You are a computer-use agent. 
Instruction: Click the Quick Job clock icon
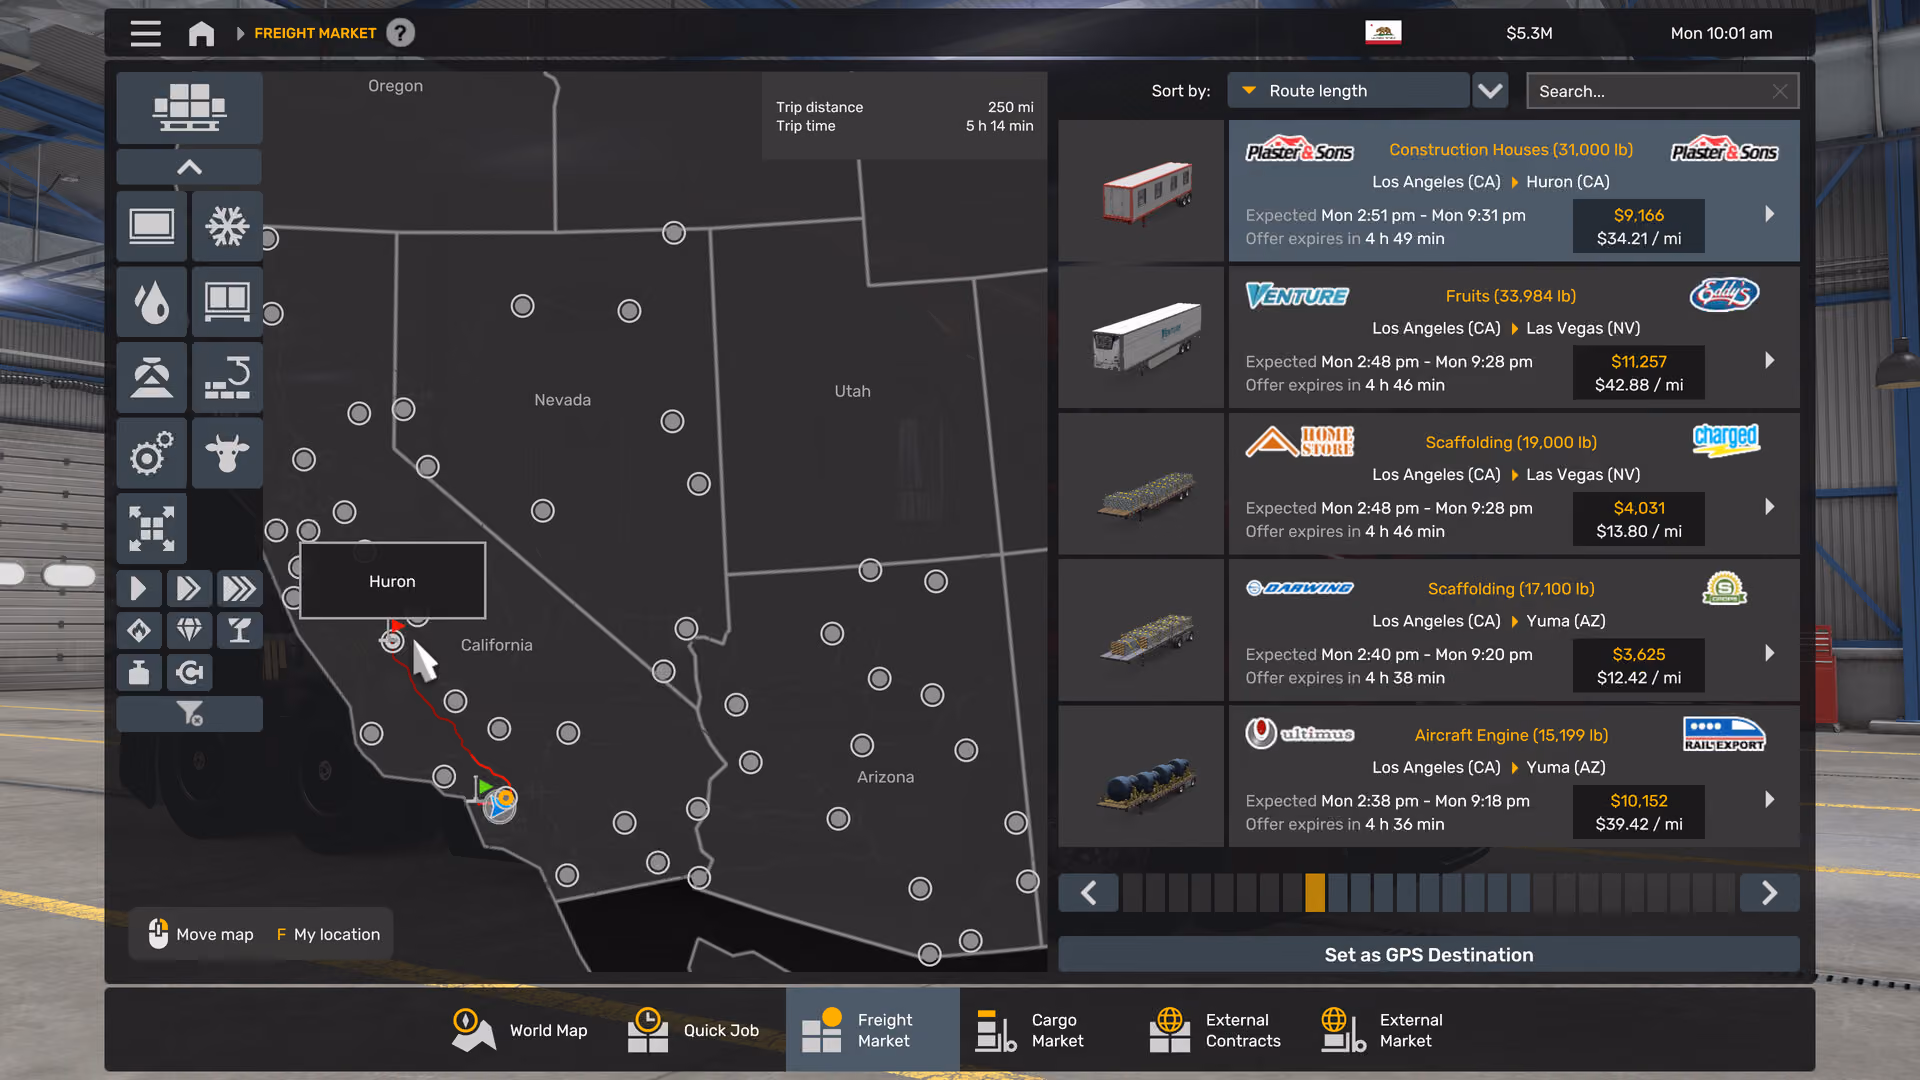click(x=647, y=1030)
